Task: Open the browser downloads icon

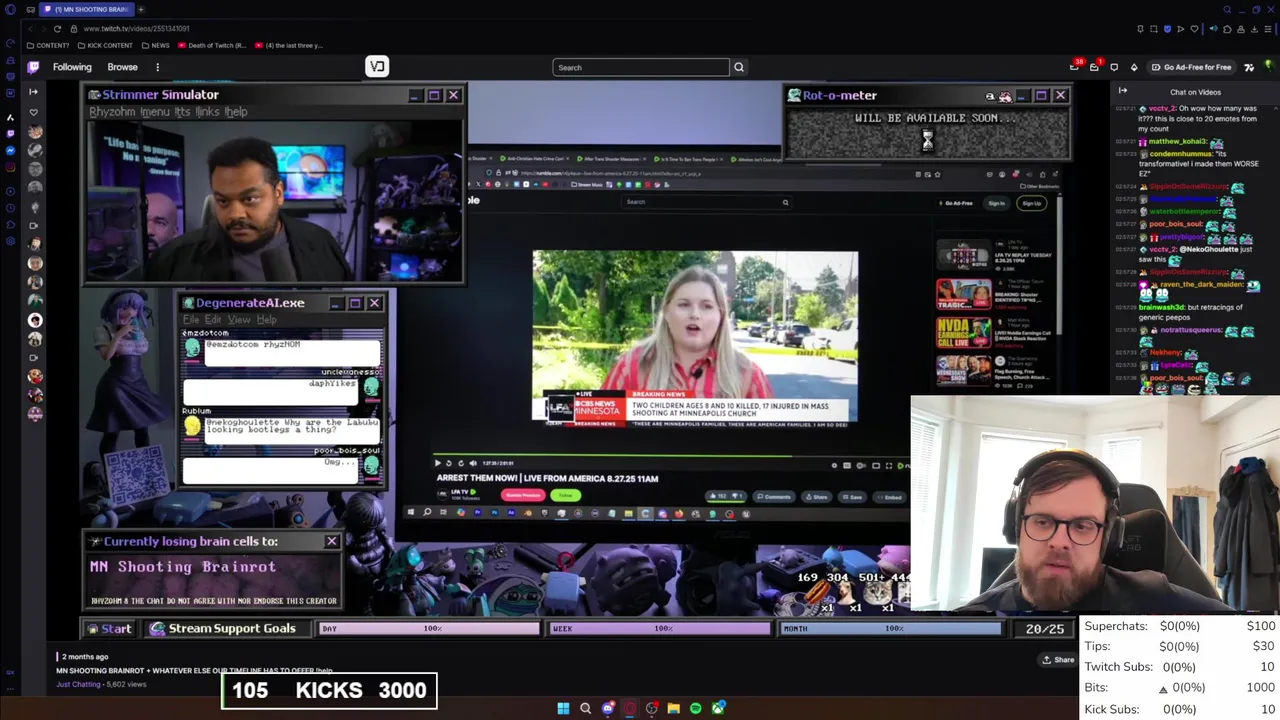Action: (1254, 29)
